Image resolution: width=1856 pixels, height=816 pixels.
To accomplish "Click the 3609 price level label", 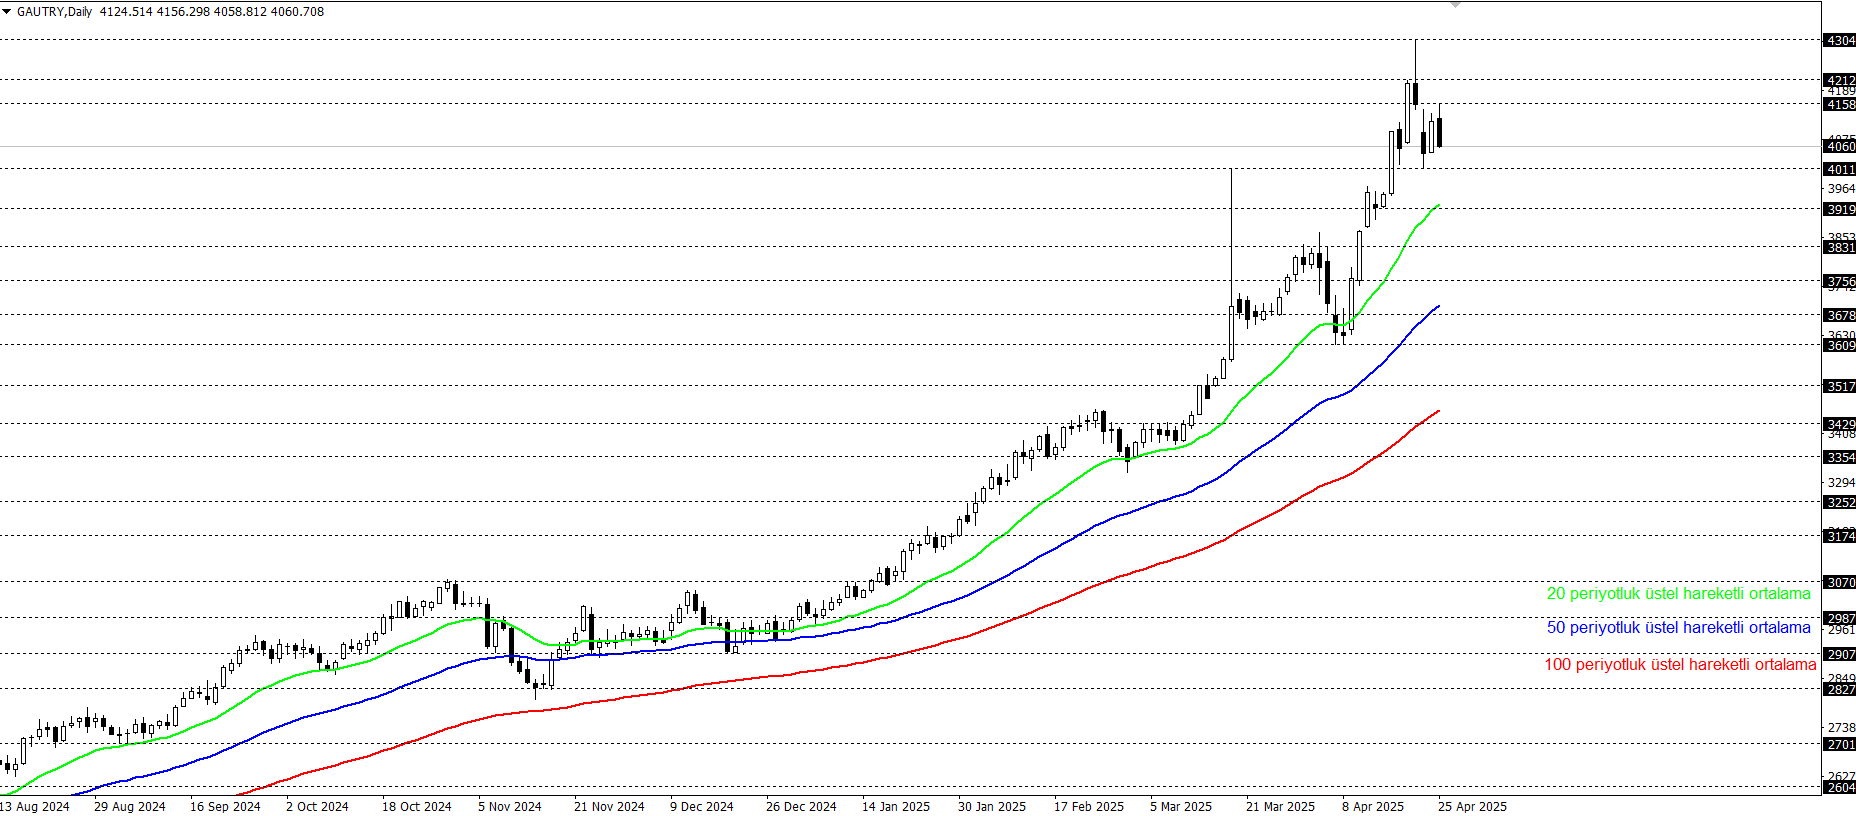I will tap(1840, 345).
